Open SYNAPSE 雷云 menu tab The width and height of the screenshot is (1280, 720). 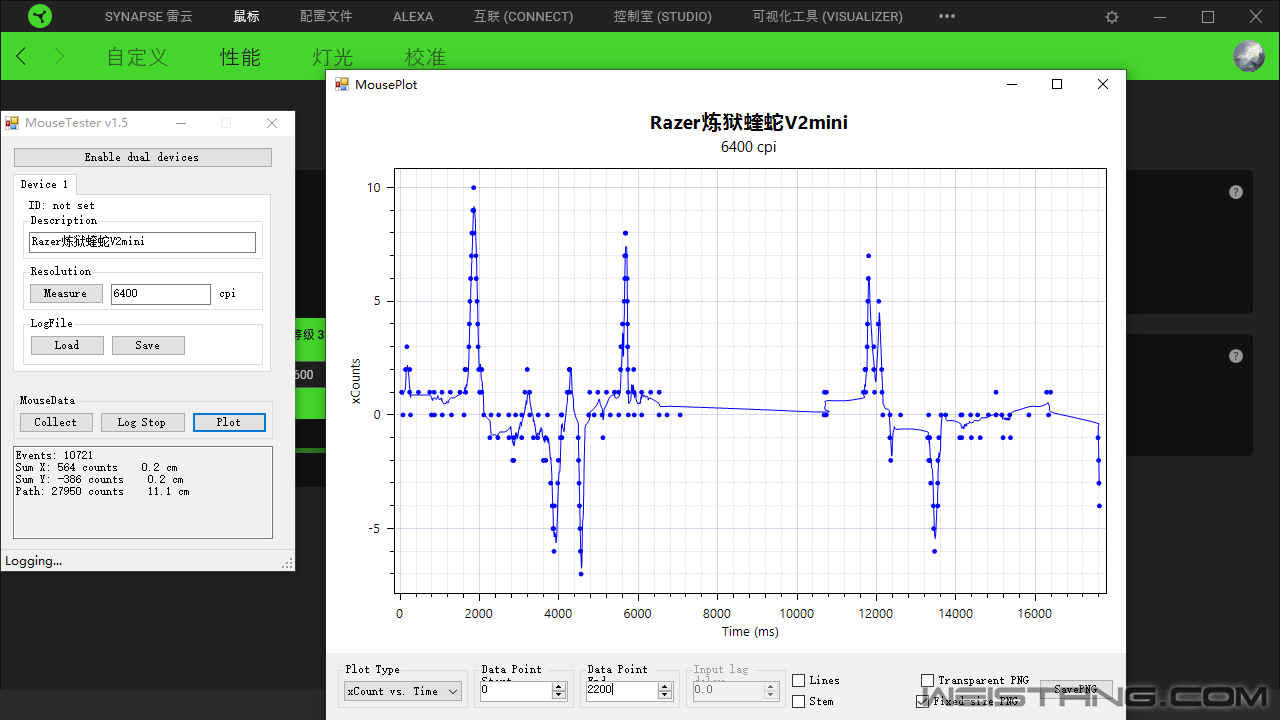tap(149, 17)
